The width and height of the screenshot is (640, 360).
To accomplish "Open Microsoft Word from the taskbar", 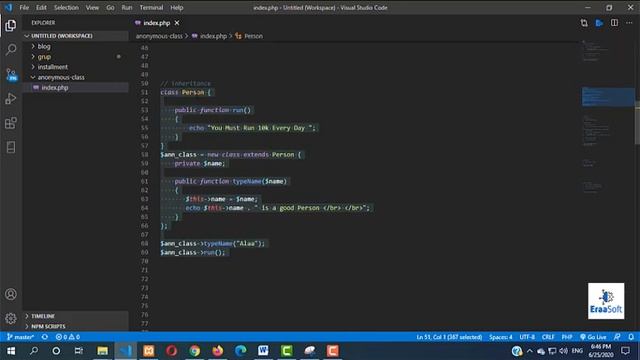I will [263, 351].
